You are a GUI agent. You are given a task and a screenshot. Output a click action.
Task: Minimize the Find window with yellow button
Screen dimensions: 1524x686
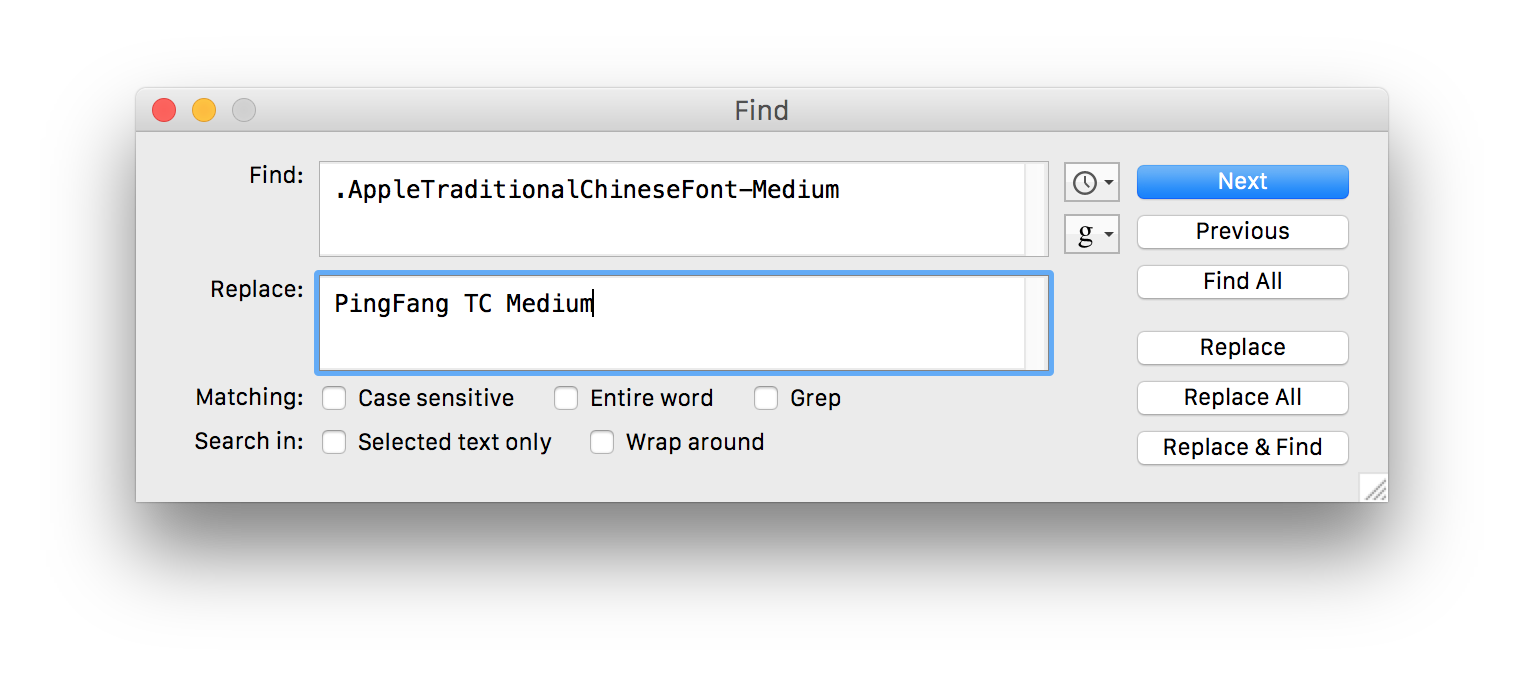(x=204, y=110)
